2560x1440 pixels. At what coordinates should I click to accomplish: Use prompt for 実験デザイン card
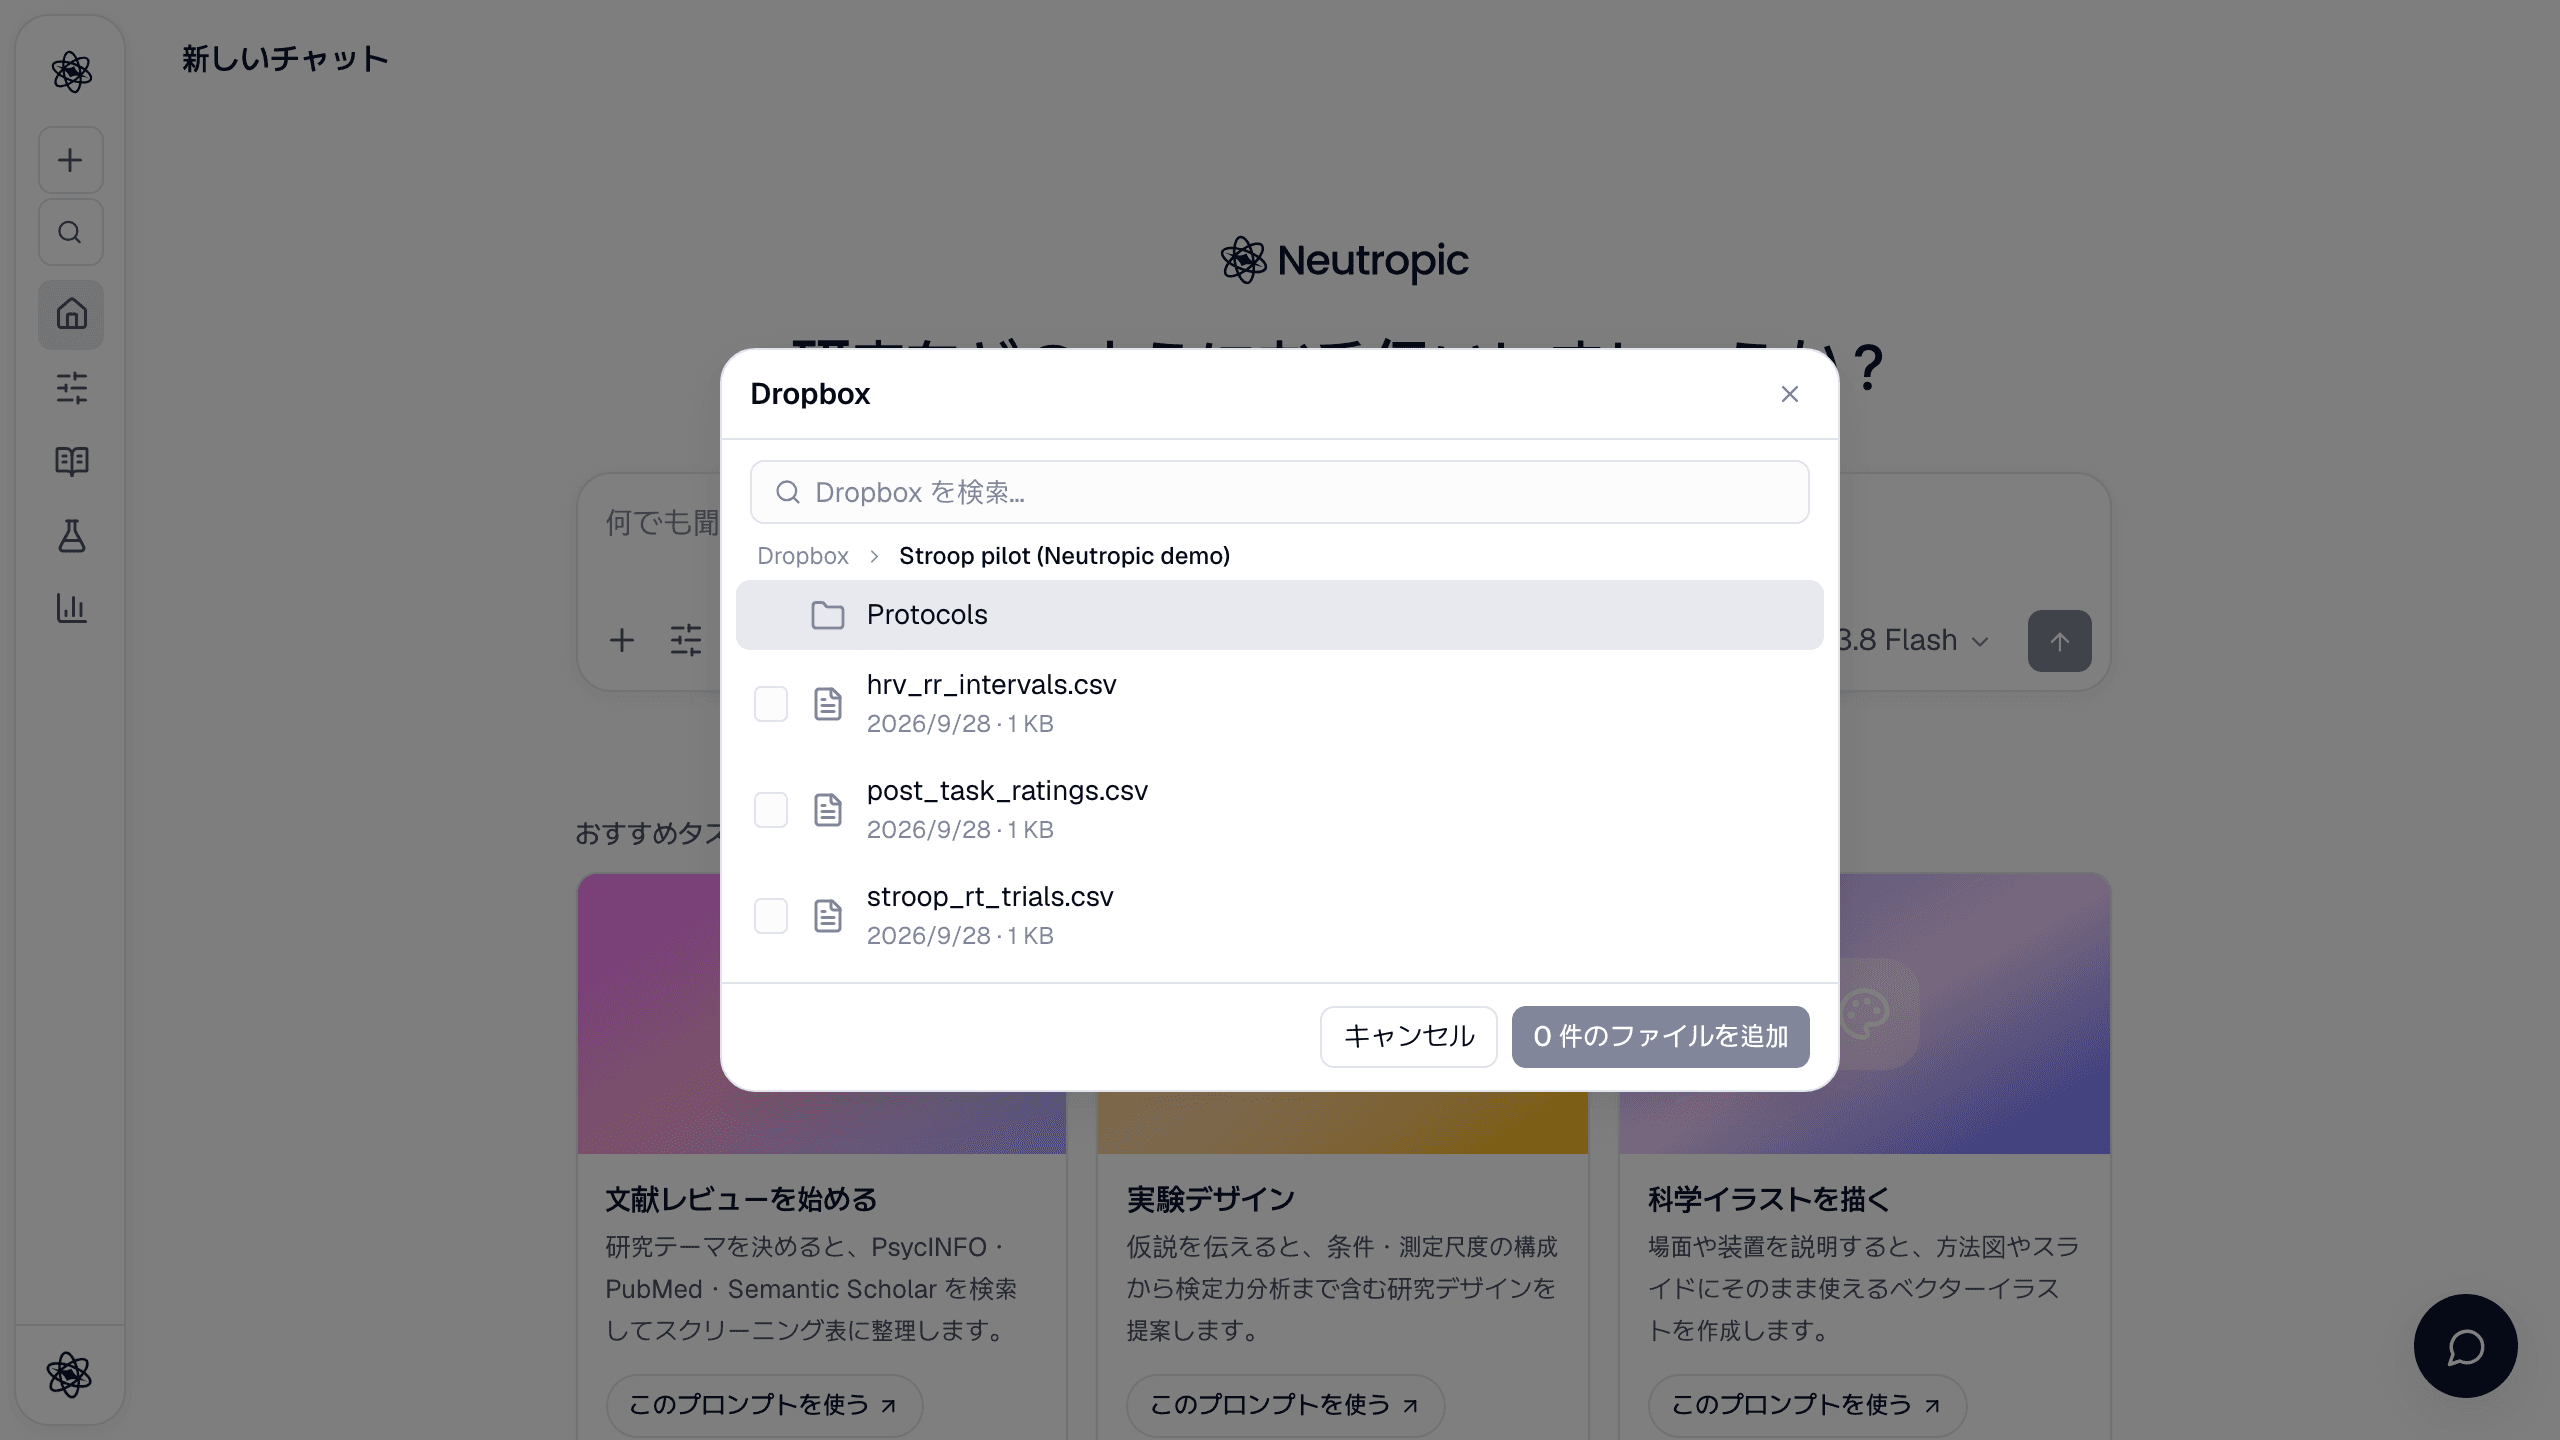pos(1285,1405)
